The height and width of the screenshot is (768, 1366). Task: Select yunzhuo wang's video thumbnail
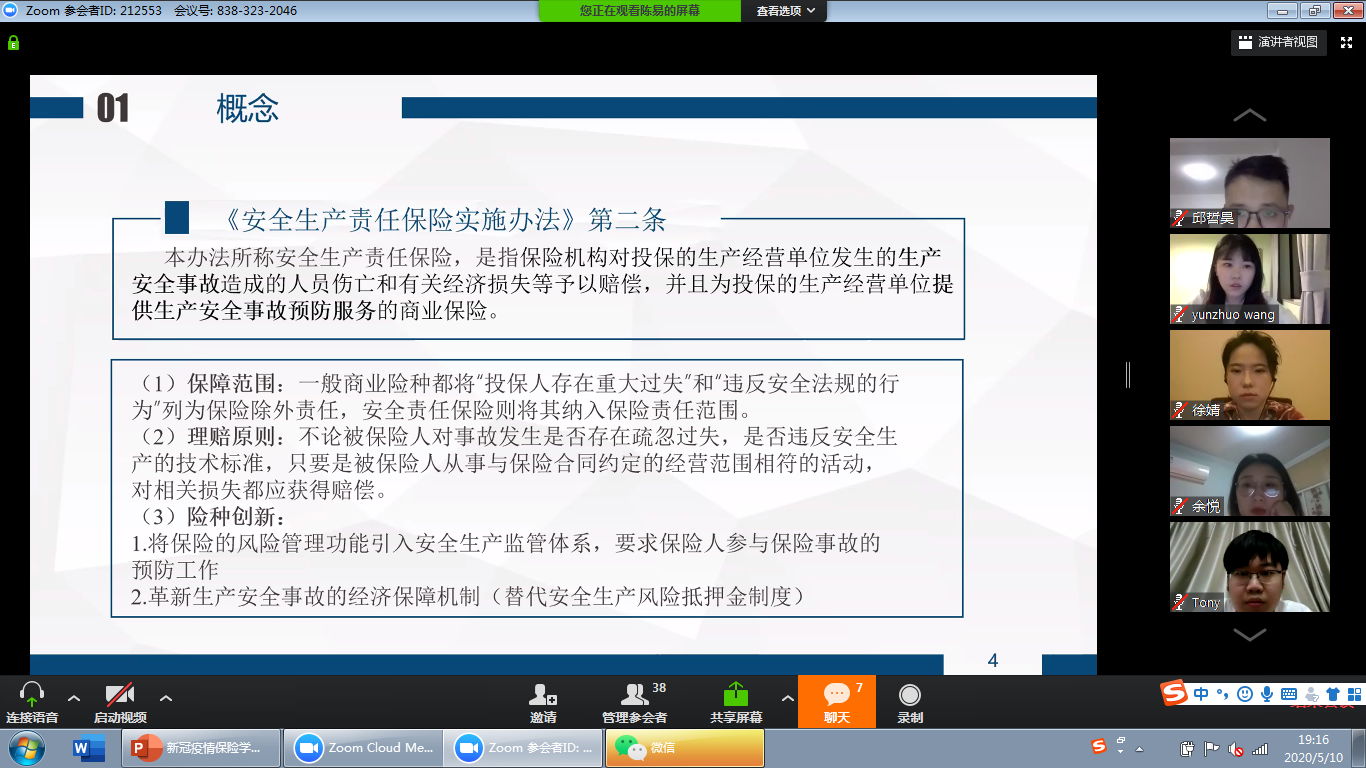[x=1249, y=279]
